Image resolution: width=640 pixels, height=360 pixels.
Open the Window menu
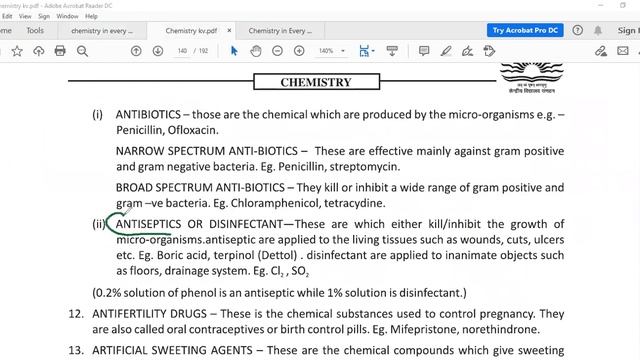[x=67, y=16]
